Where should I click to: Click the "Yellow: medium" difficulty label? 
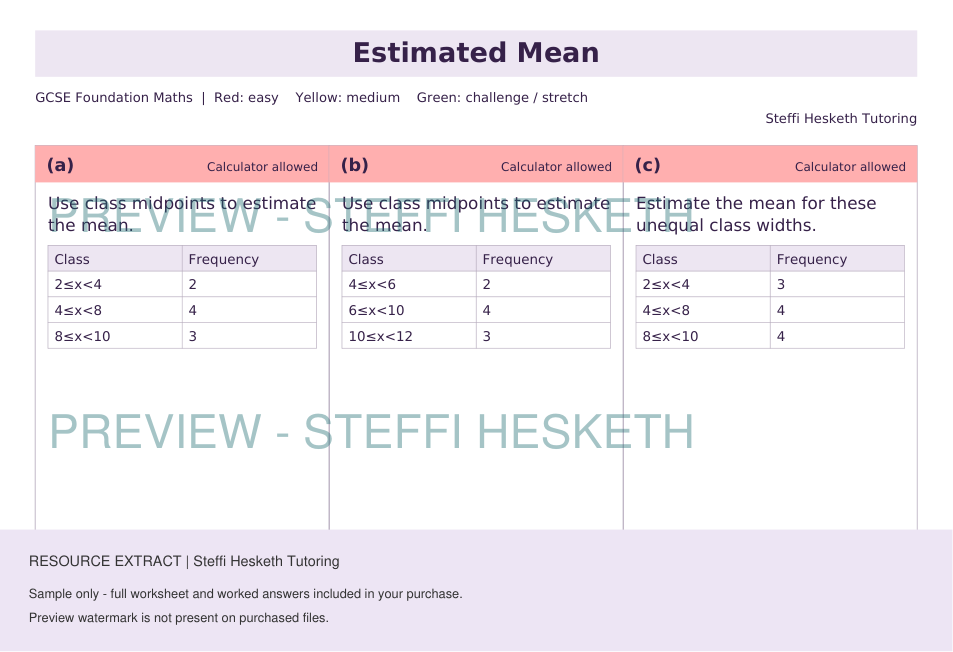click(348, 98)
